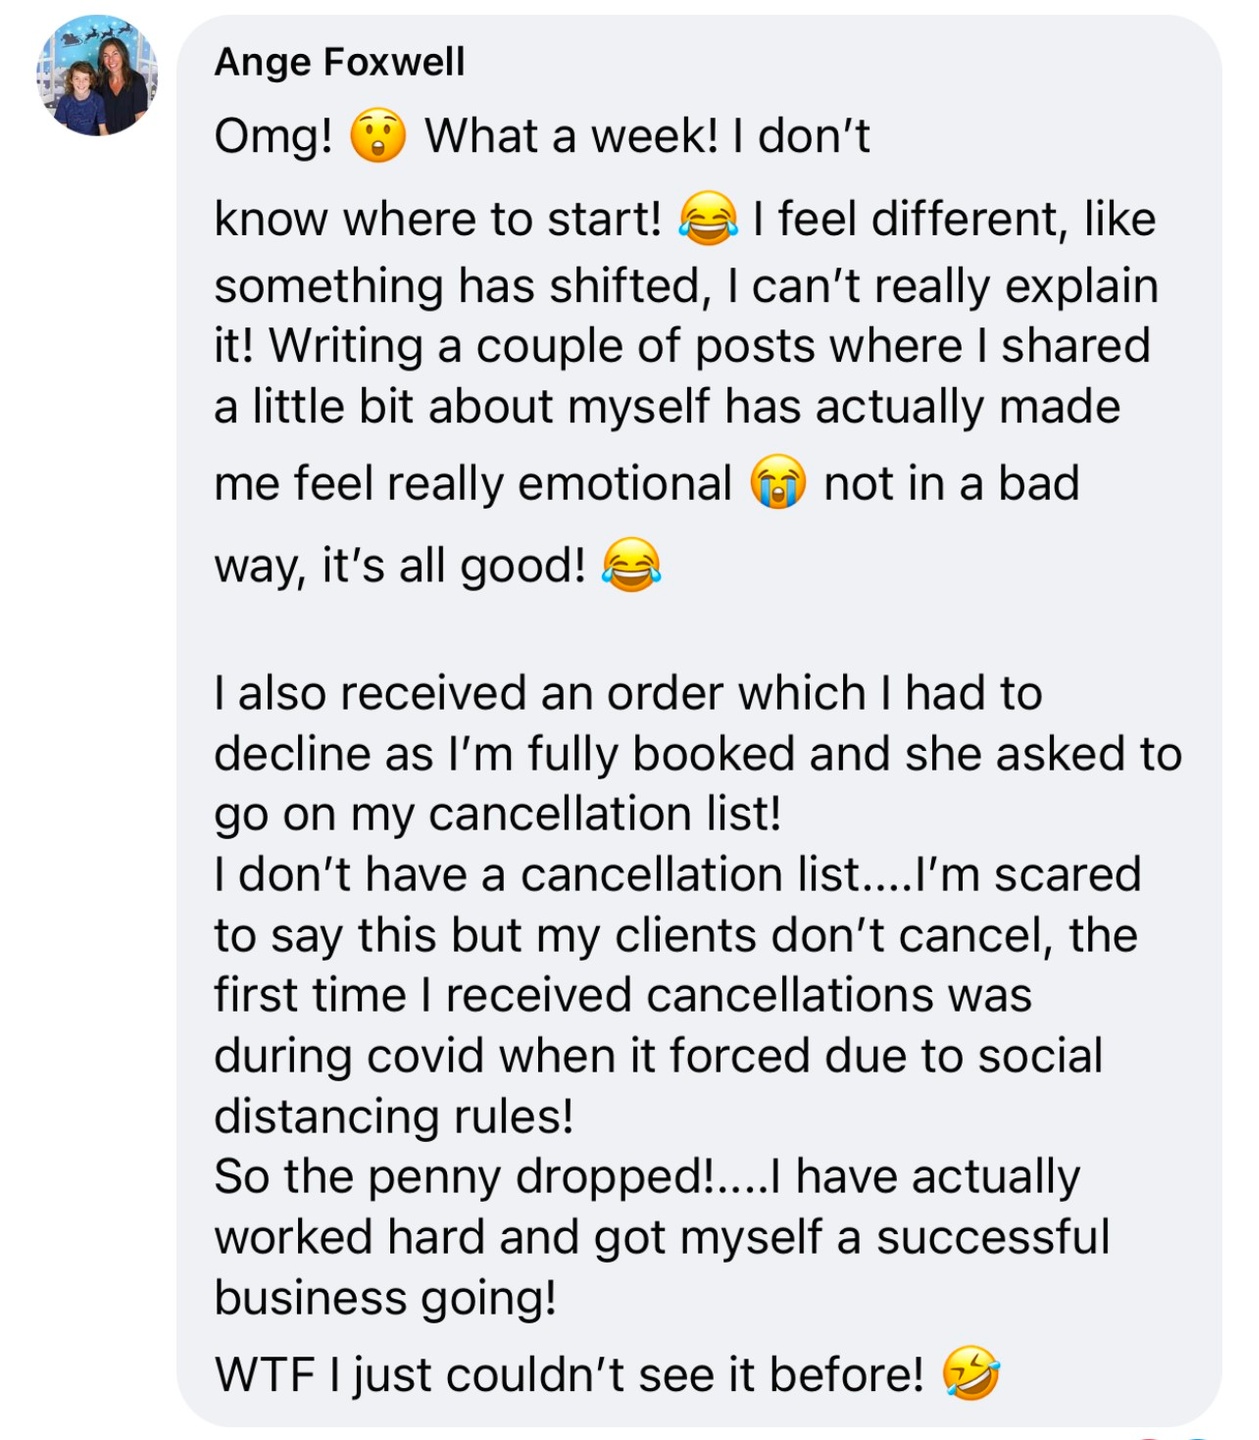Click the "distancing rules!" line
This screenshot has height=1440, width=1259.
(x=394, y=1116)
